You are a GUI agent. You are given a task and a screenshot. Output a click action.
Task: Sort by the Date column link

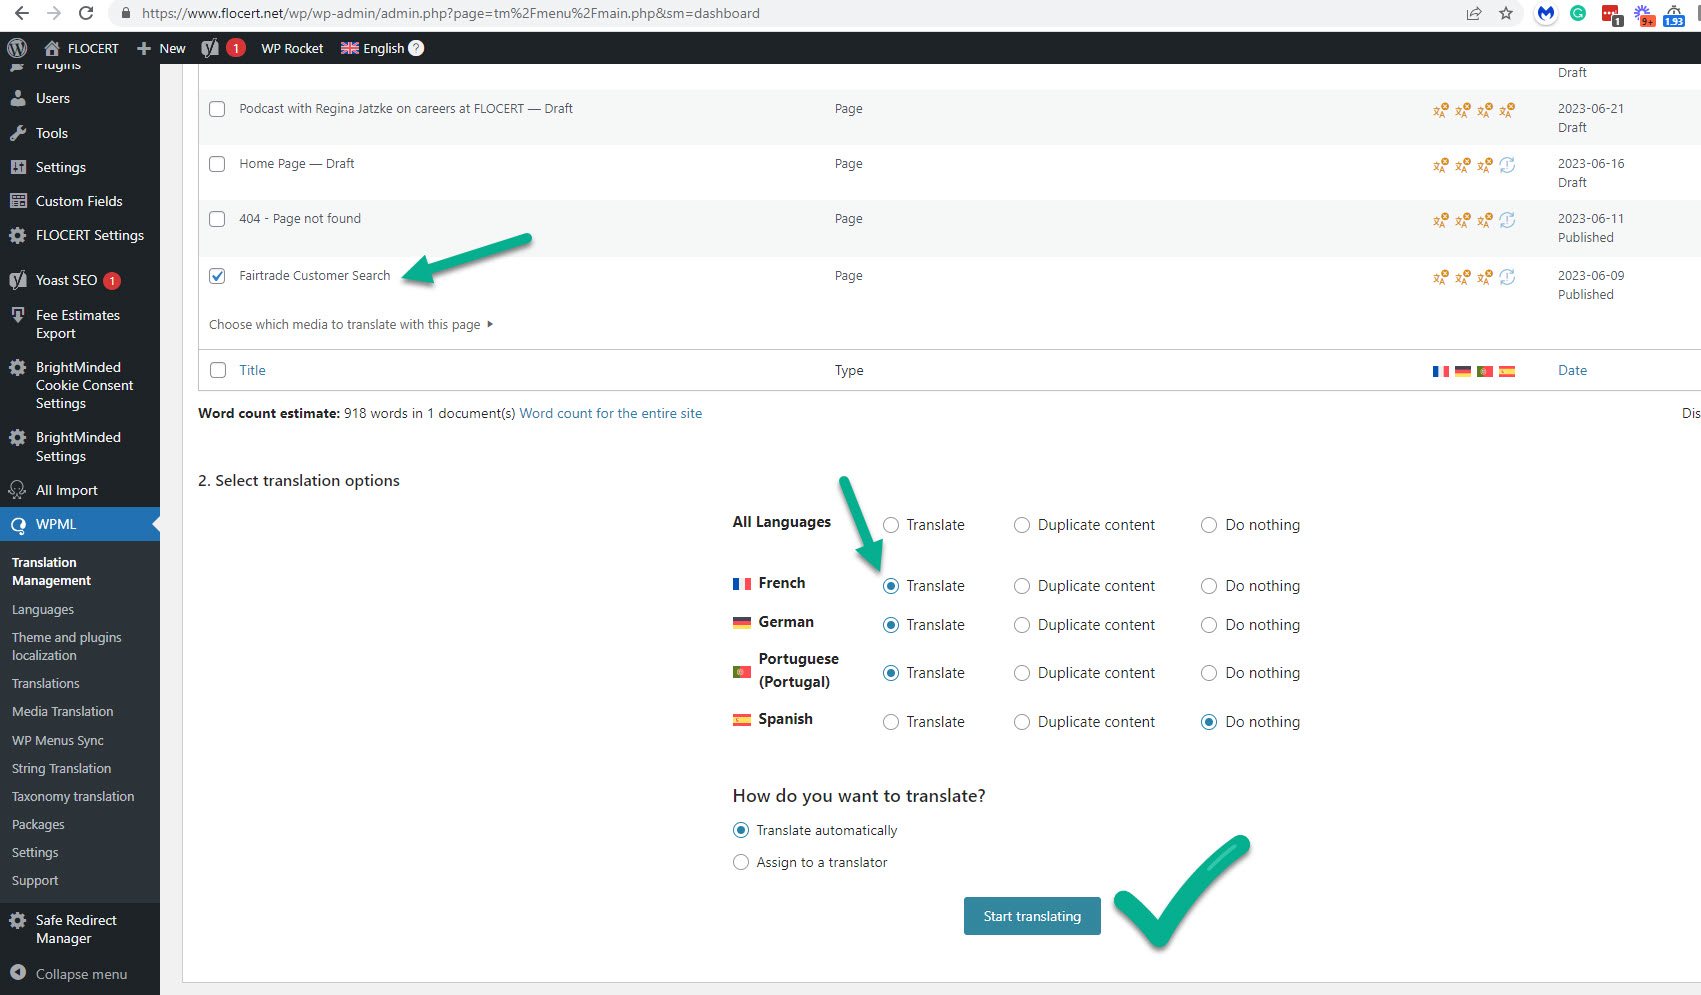pos(1572,370)
